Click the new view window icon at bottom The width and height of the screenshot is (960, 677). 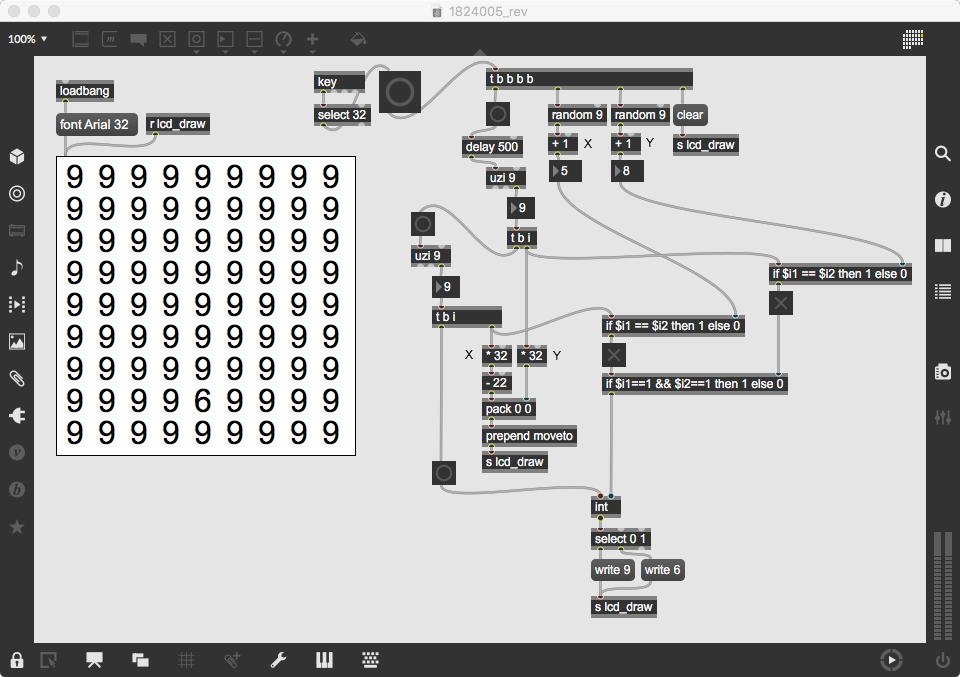point(140,660)
